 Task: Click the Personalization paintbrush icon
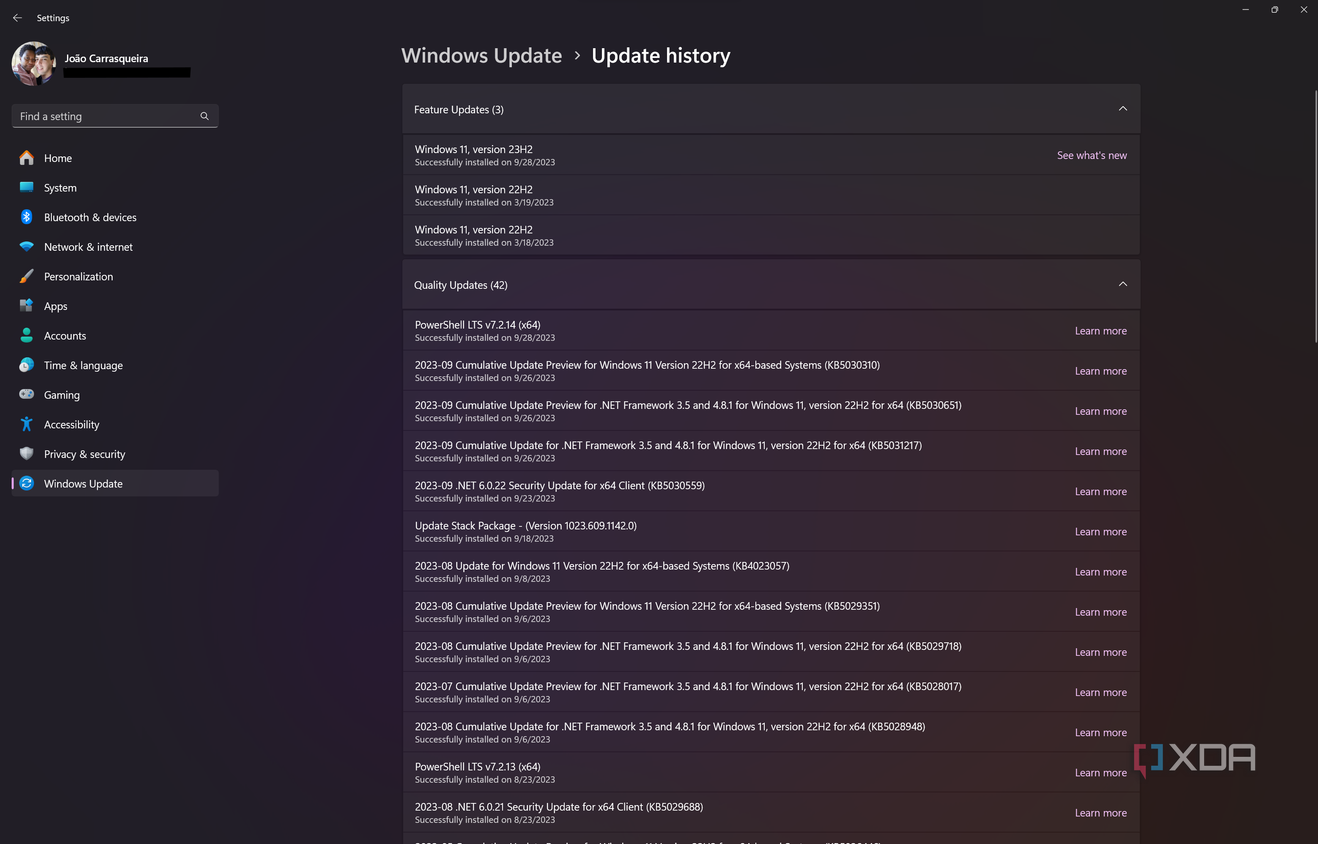[27, 276]
